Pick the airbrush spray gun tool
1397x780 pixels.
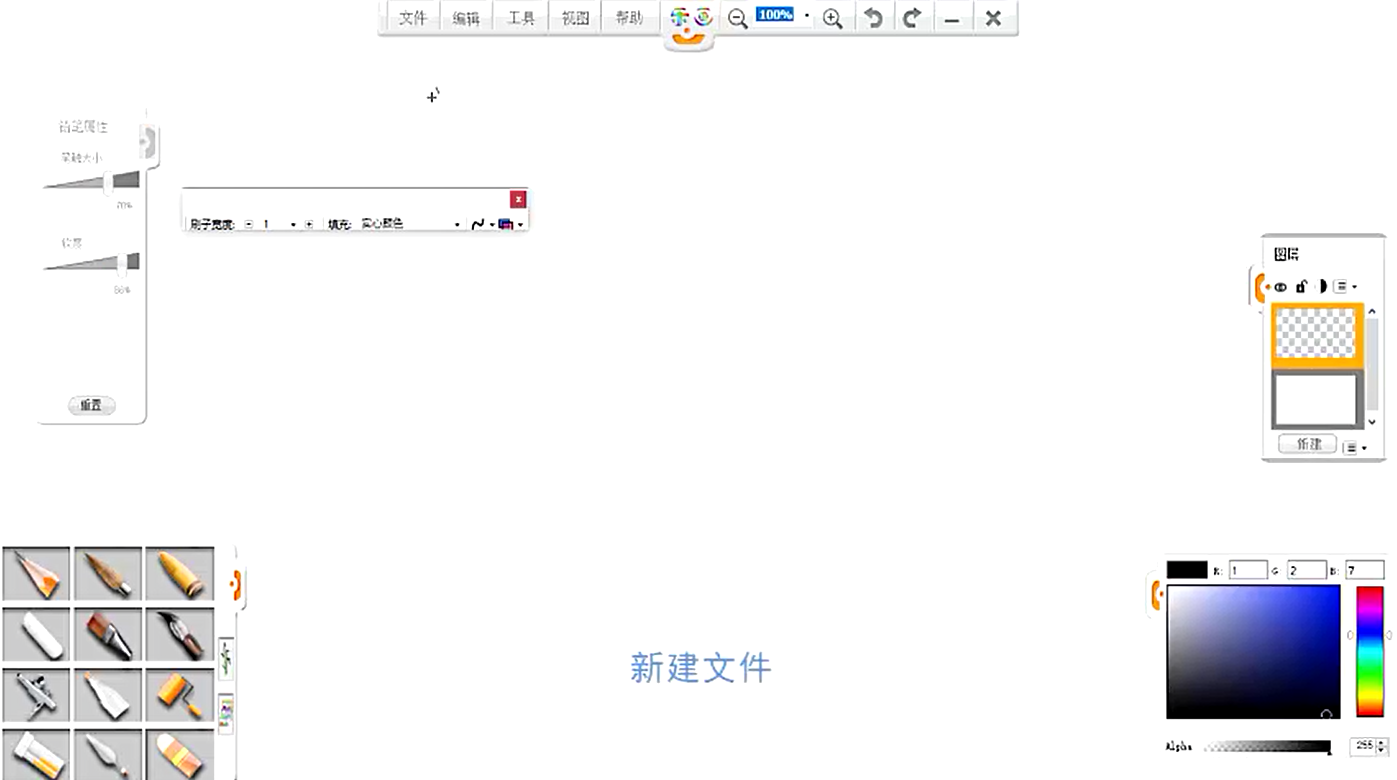36,694
